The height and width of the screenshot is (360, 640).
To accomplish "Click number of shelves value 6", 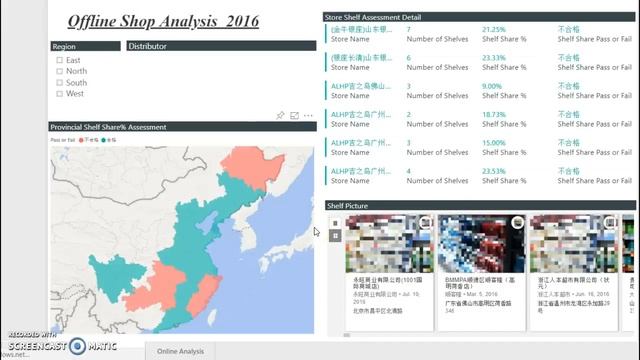I will click(x=409, y=58).
